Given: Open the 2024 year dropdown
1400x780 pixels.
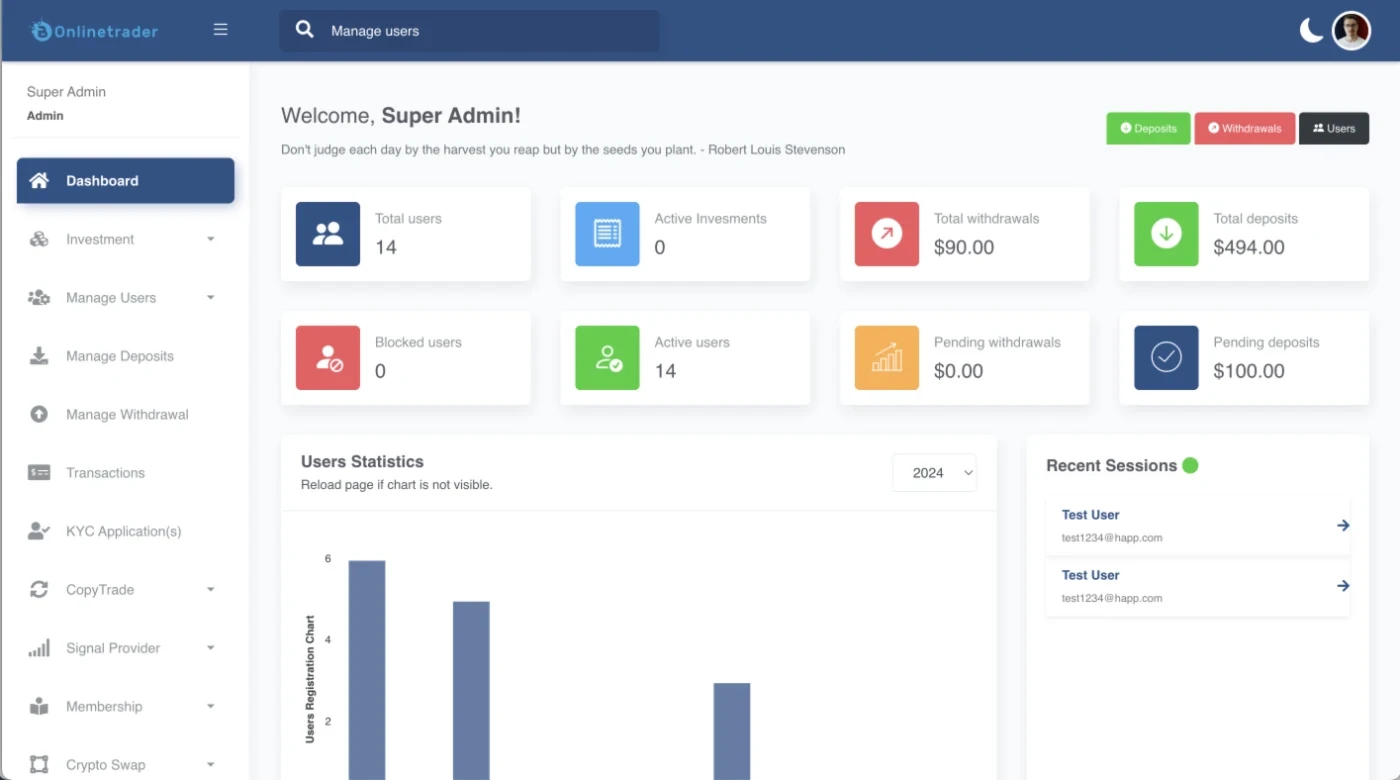Looking at the screenshot, I should click(934, 473).
